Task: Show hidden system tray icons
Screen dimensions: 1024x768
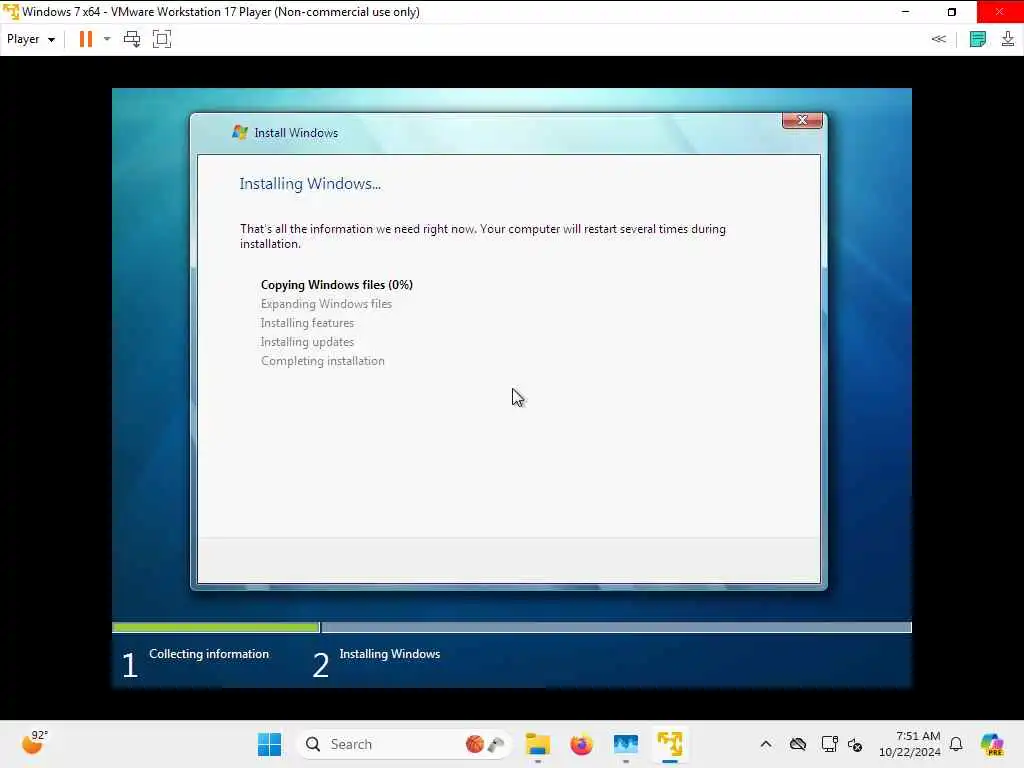Action: (766, 744)
